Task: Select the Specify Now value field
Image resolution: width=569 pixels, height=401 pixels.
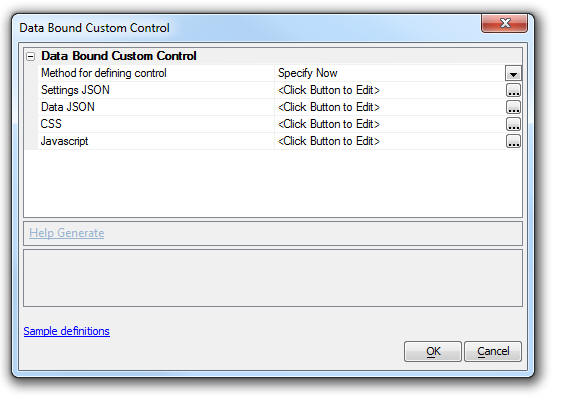Action: tap(390, 73)
